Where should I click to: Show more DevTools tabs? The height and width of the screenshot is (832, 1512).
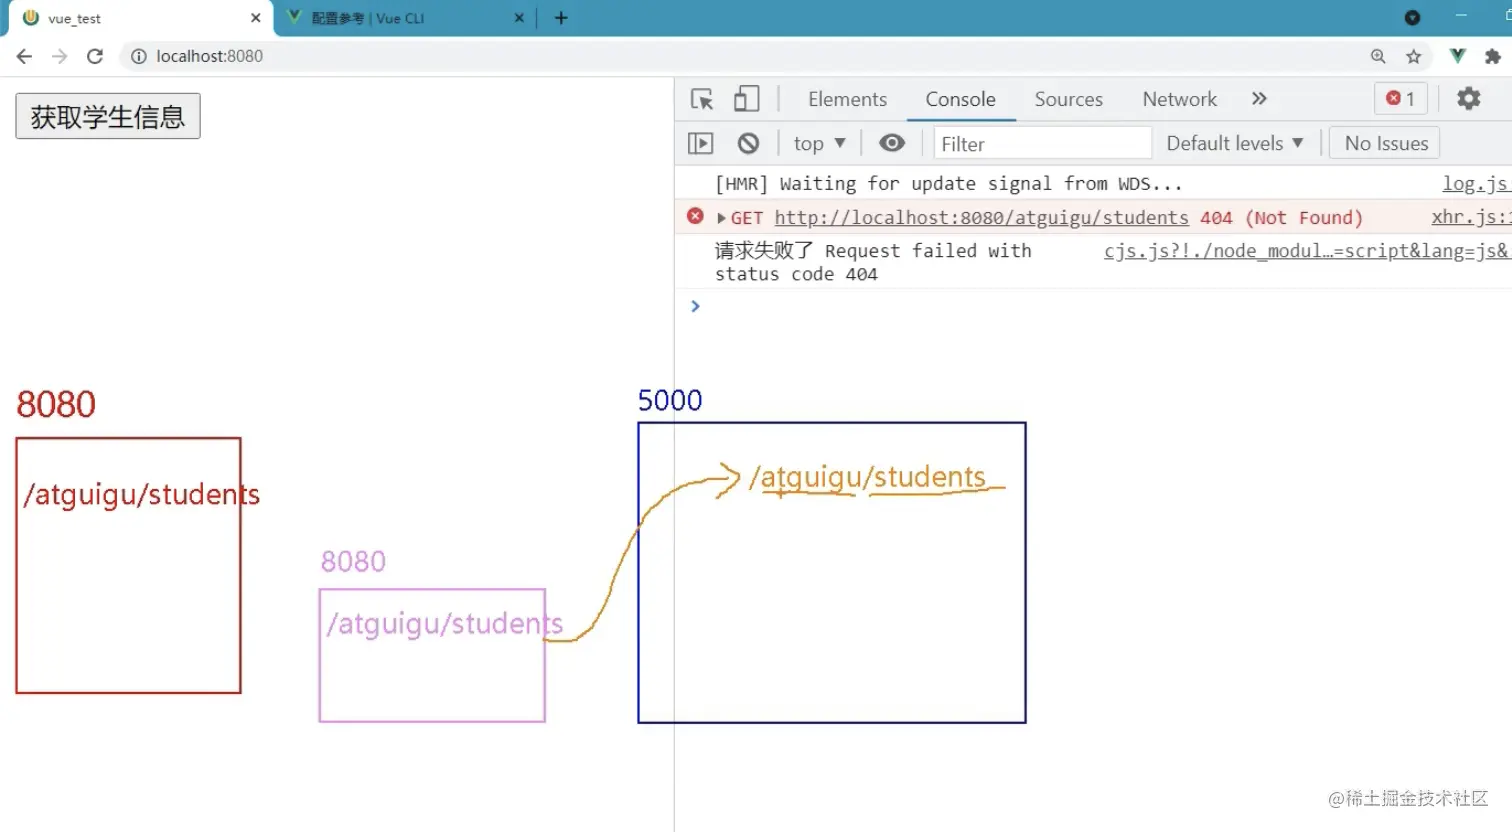pyautogui.click(x=1259, y=98)
